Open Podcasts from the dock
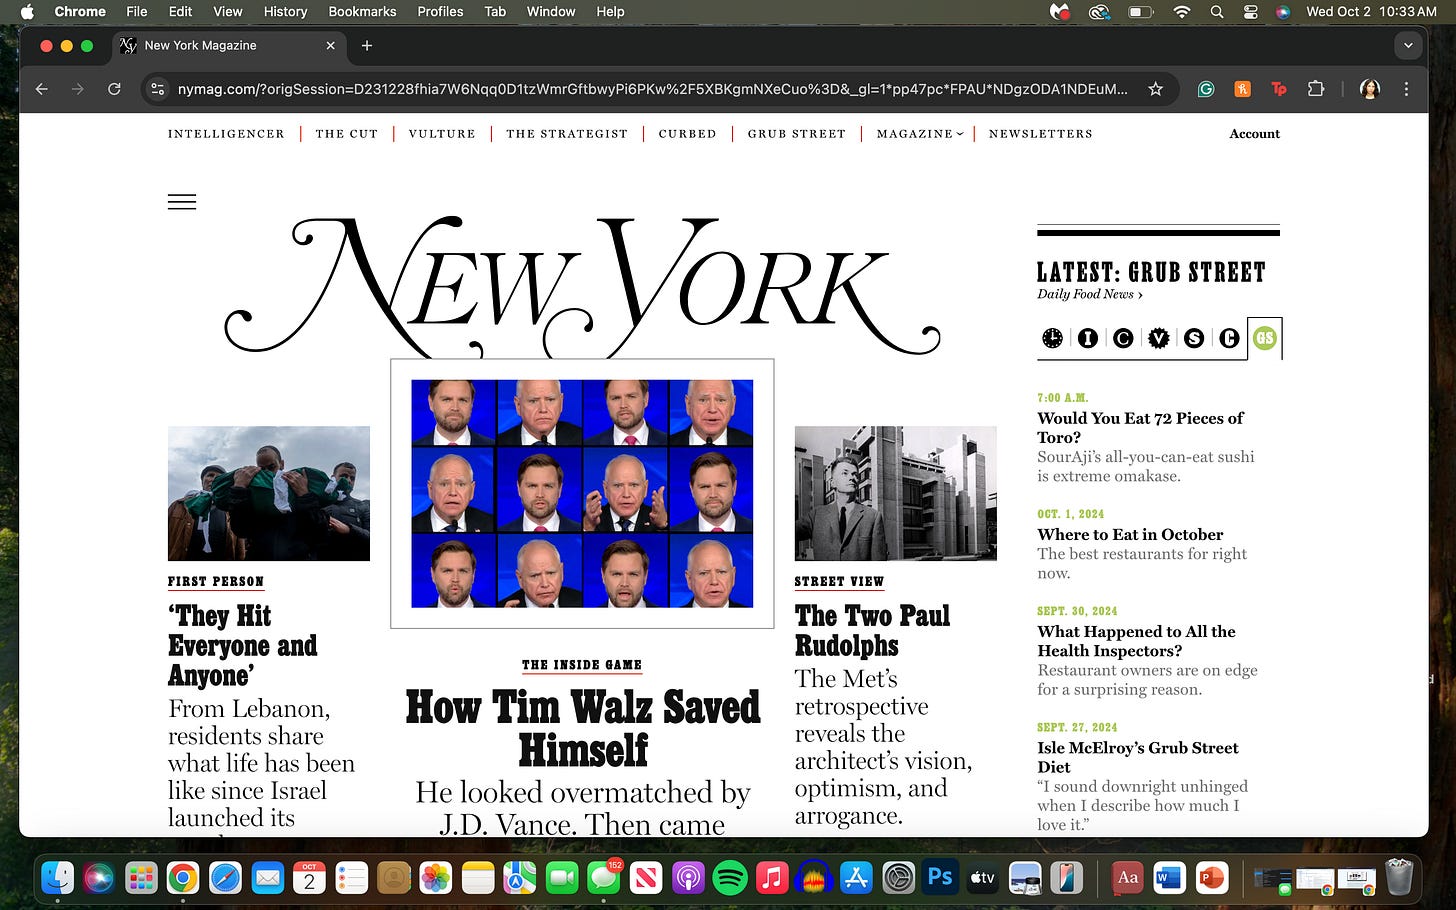This screenshot has height=910, width=1456. (x=688, y=878)
